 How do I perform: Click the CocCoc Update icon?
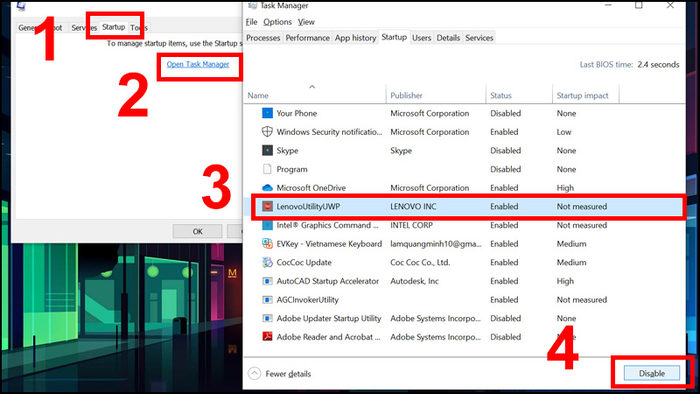267,262
